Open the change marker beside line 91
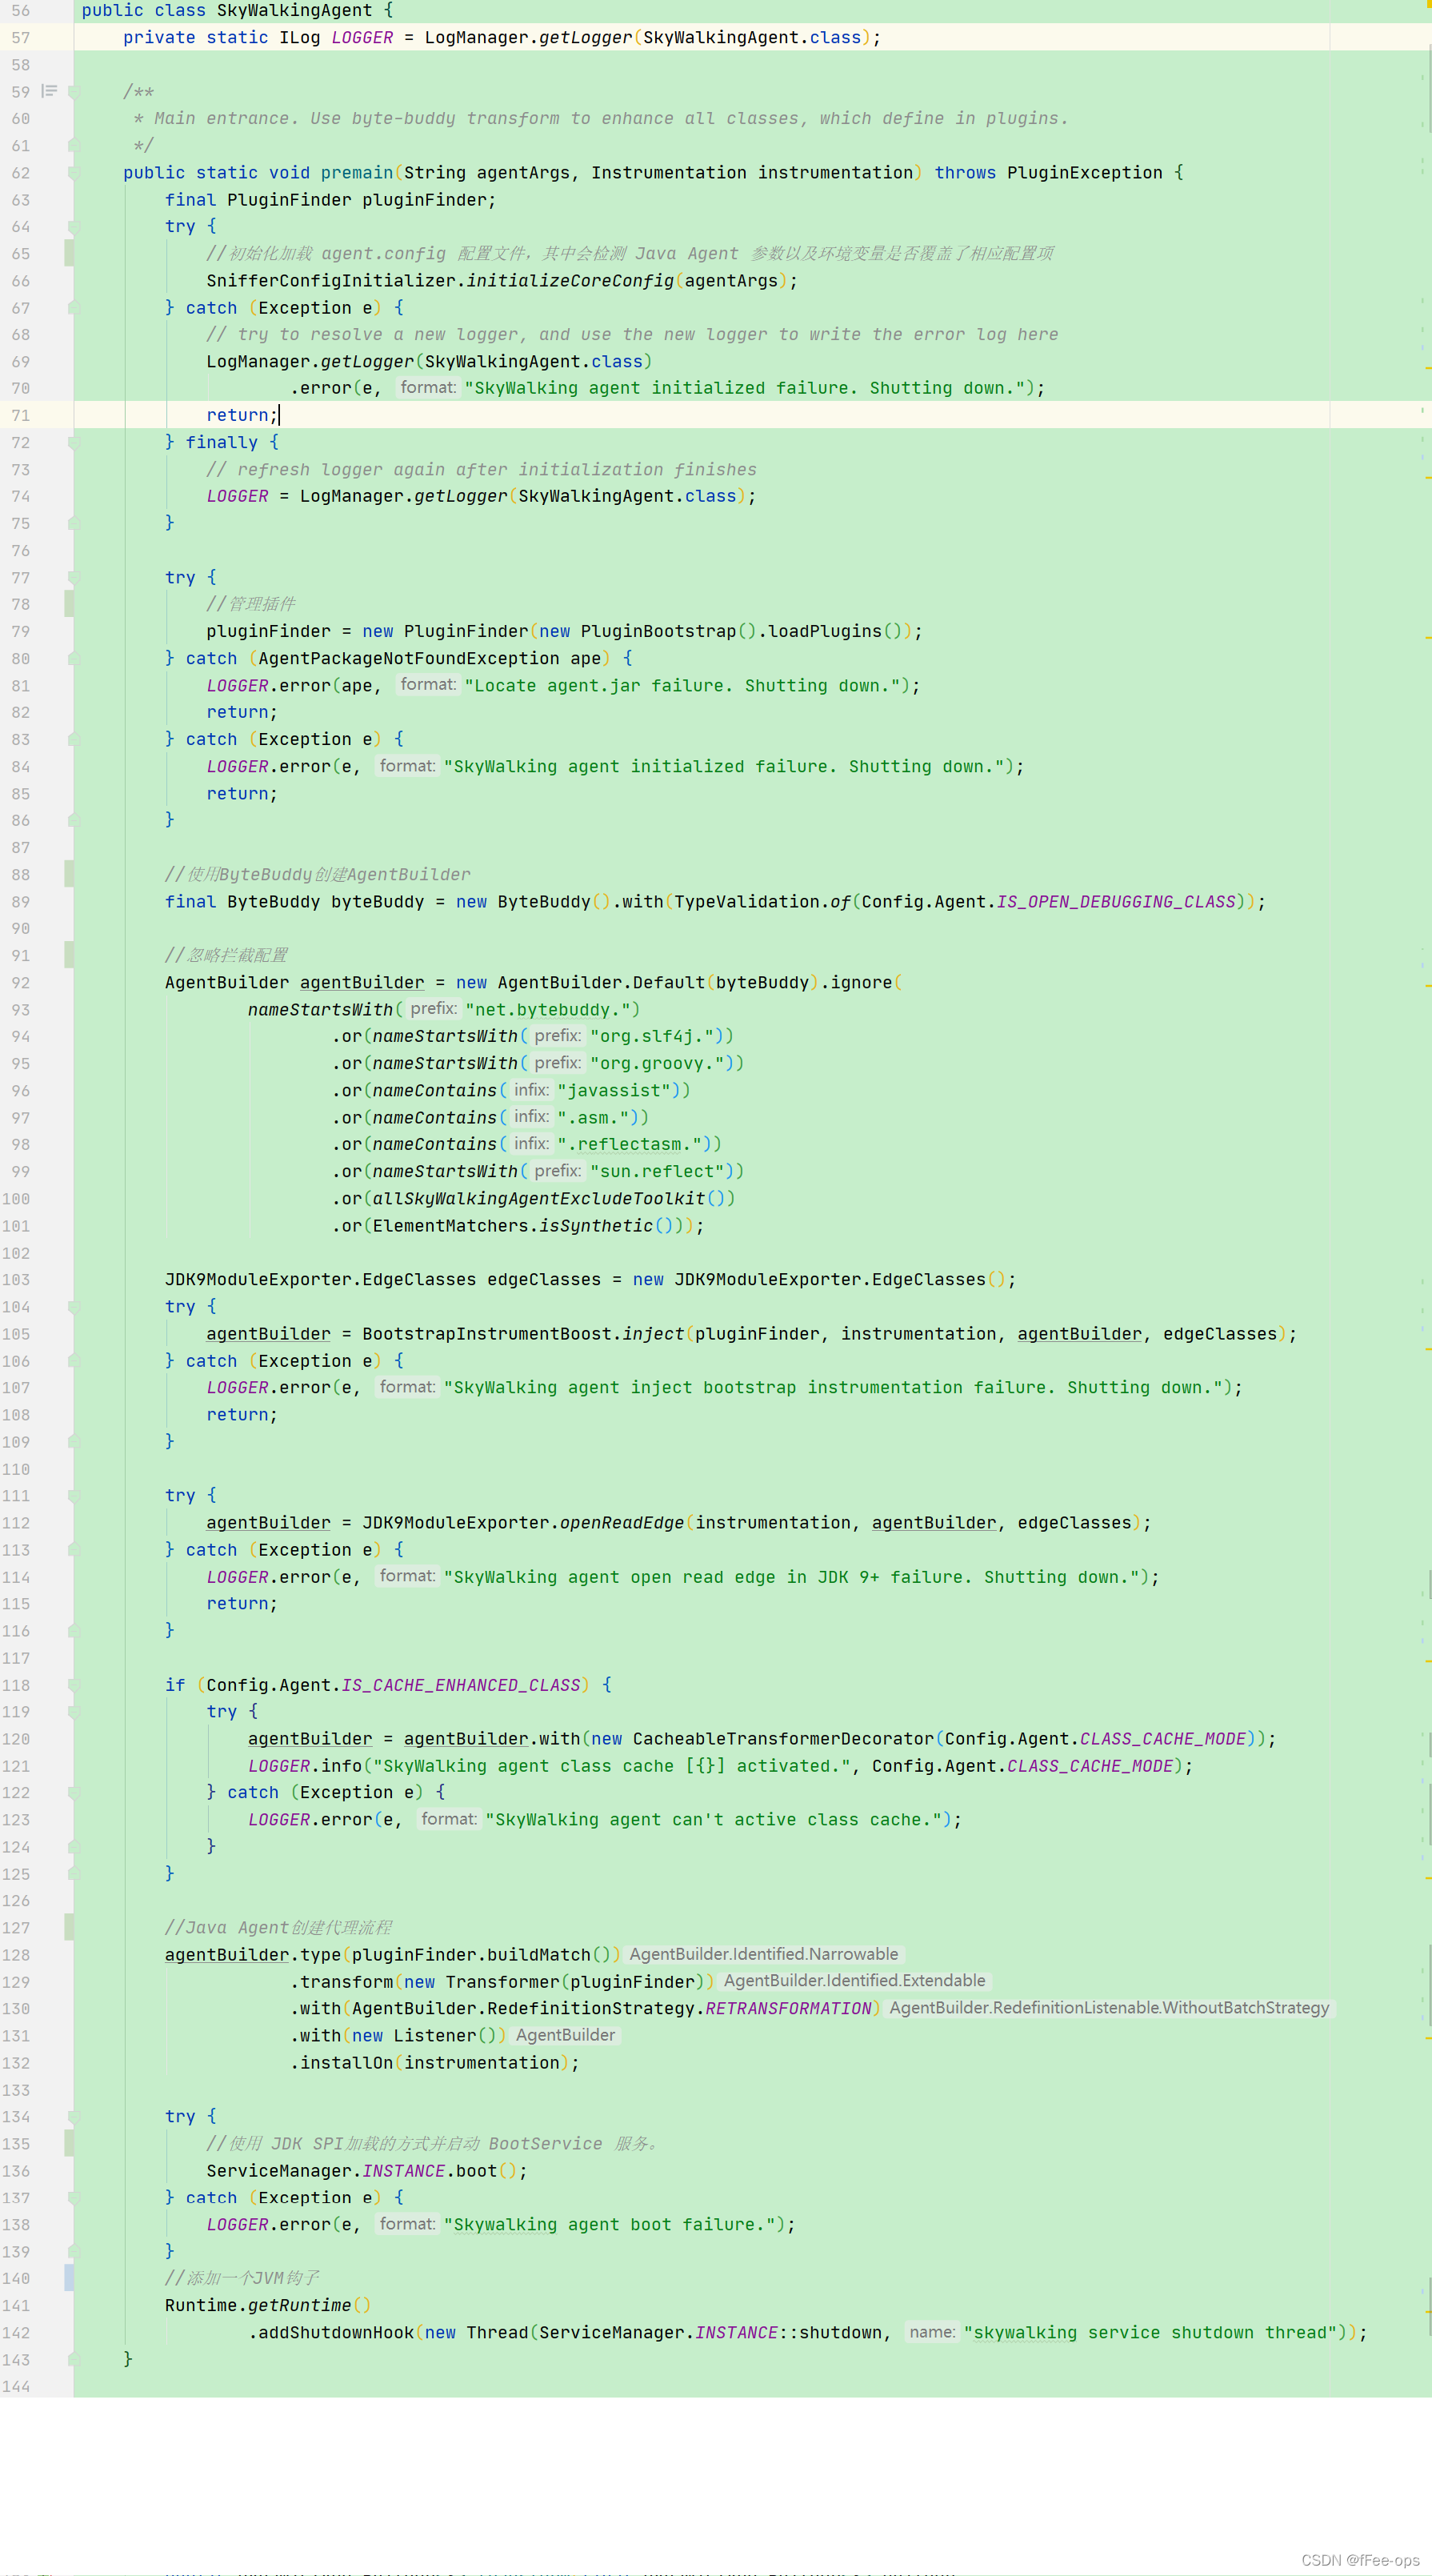Viewport: 1432px width, 2576px height. [x=68, y=954]
